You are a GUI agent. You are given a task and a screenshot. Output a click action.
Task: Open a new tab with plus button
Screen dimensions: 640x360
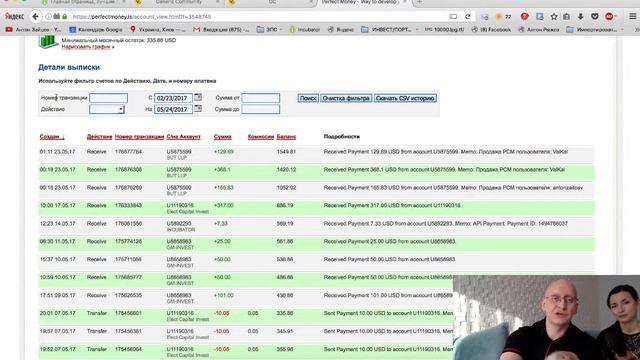(x=419, y=2)
